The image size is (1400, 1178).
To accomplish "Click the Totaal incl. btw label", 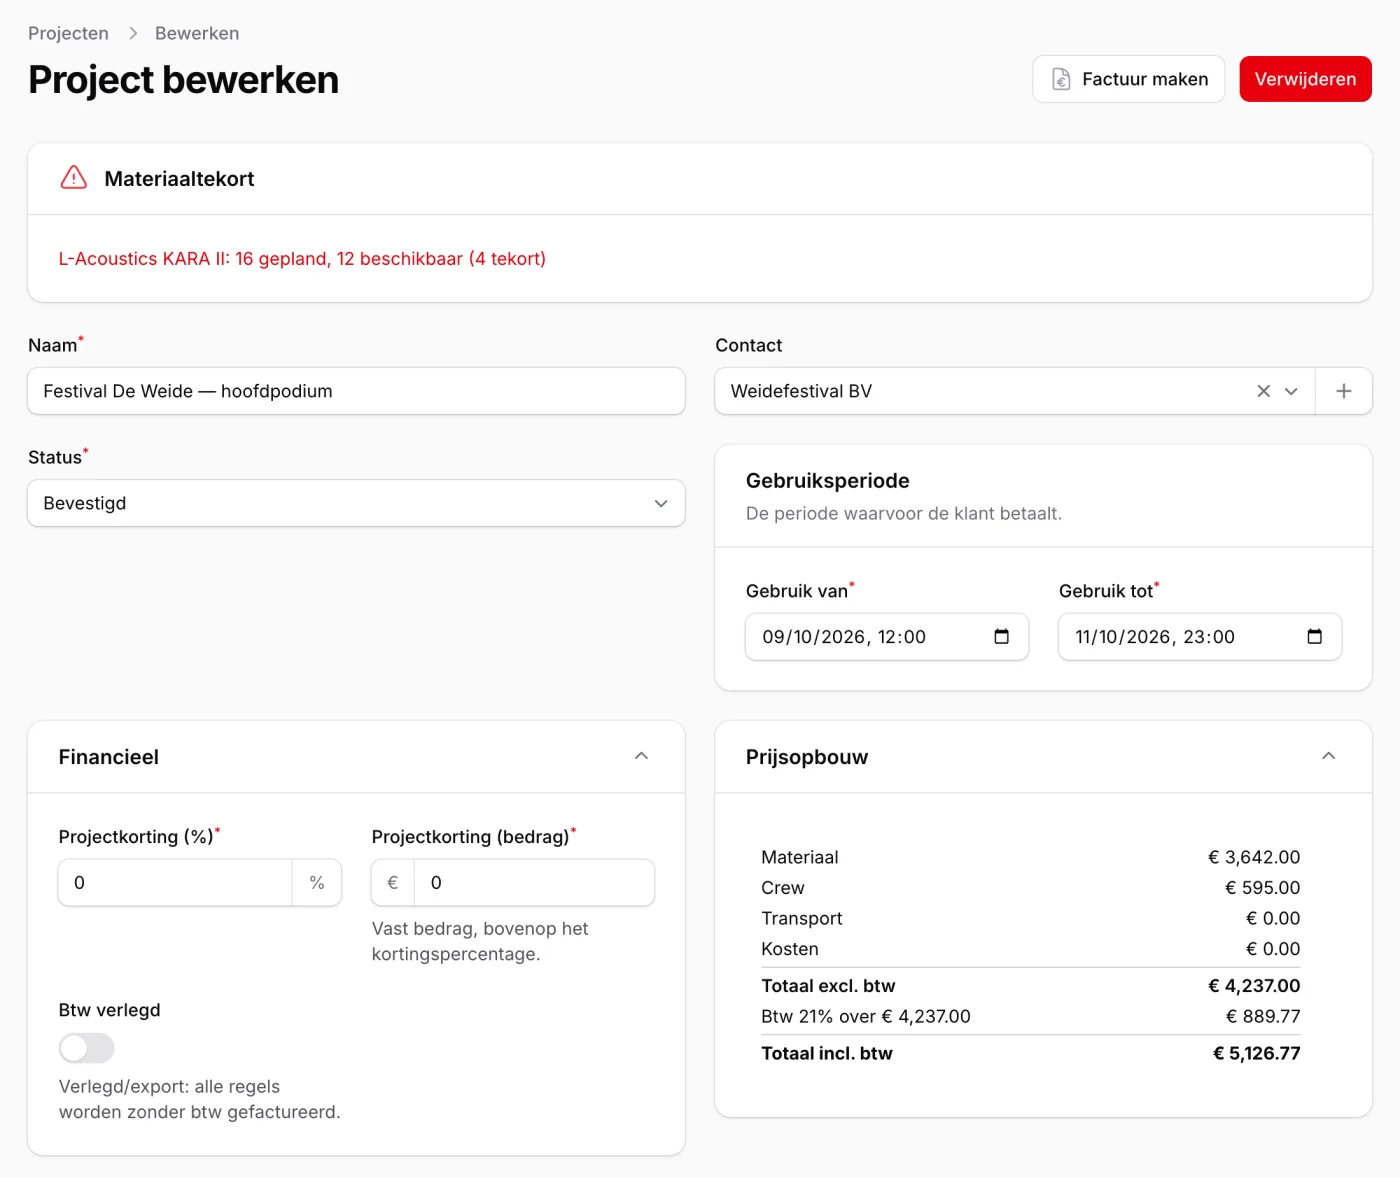I will [826, 1053].
